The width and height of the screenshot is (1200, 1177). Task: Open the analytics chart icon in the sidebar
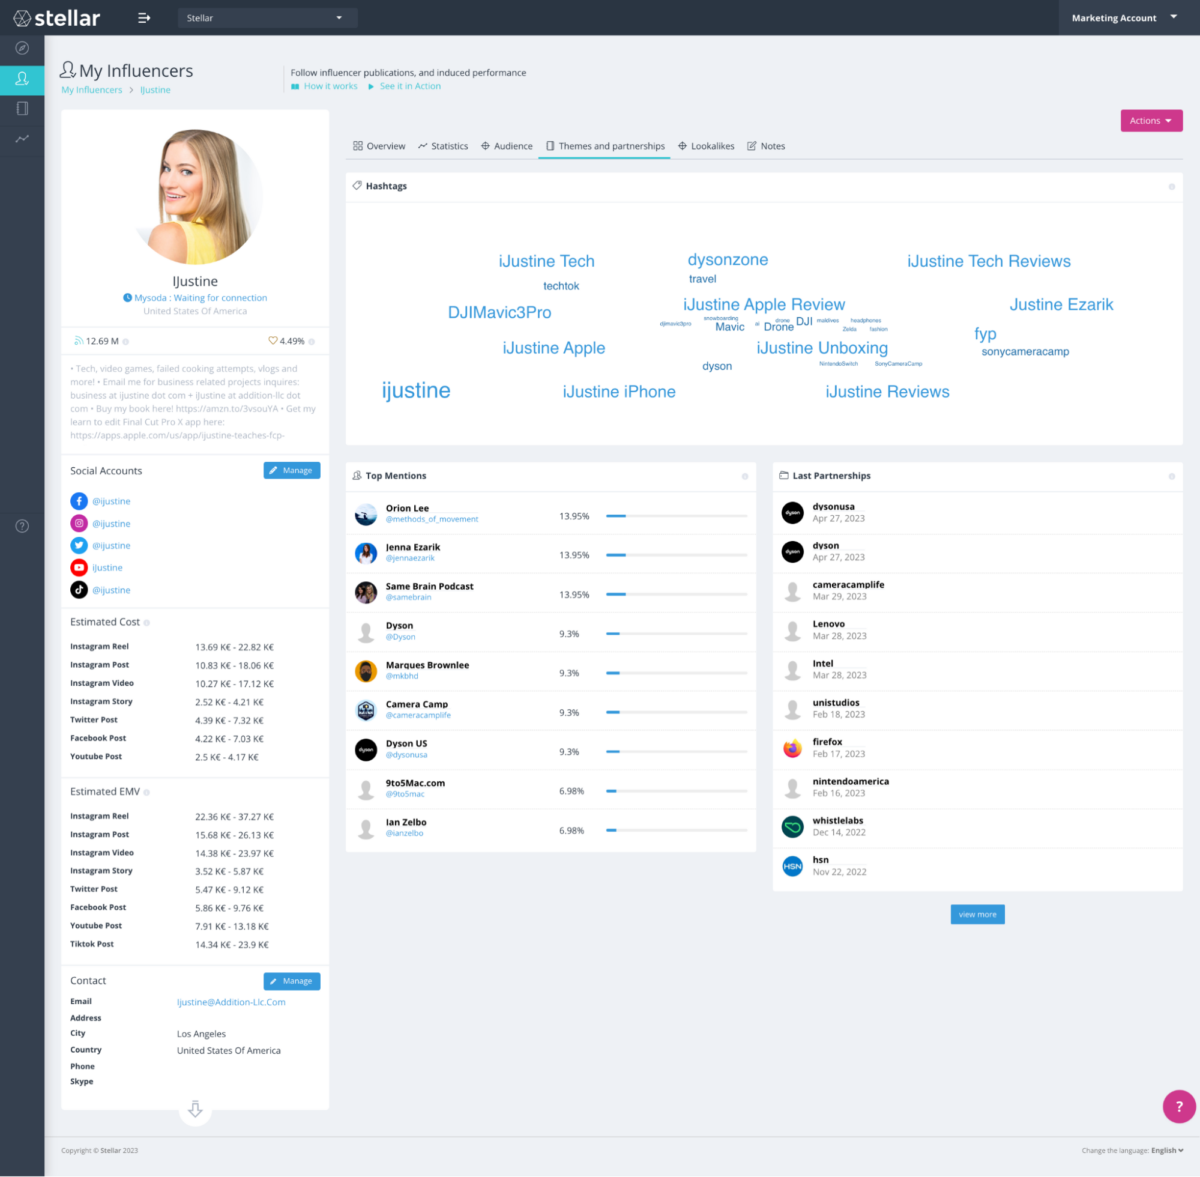pyautogui.click(x=22, y=140)
